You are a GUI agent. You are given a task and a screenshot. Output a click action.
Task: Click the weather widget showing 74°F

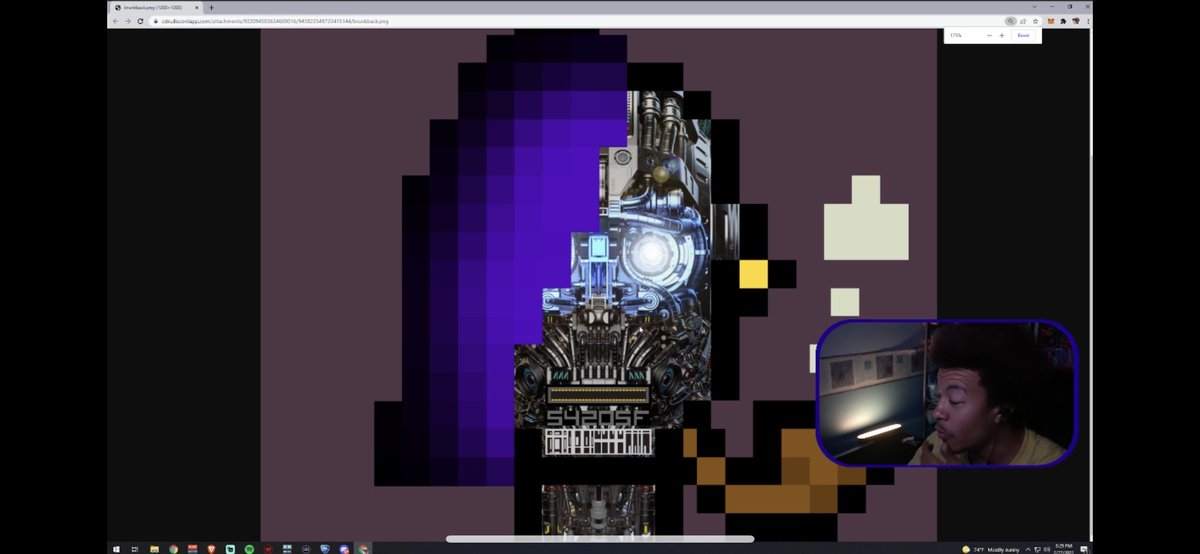[991, 549]
